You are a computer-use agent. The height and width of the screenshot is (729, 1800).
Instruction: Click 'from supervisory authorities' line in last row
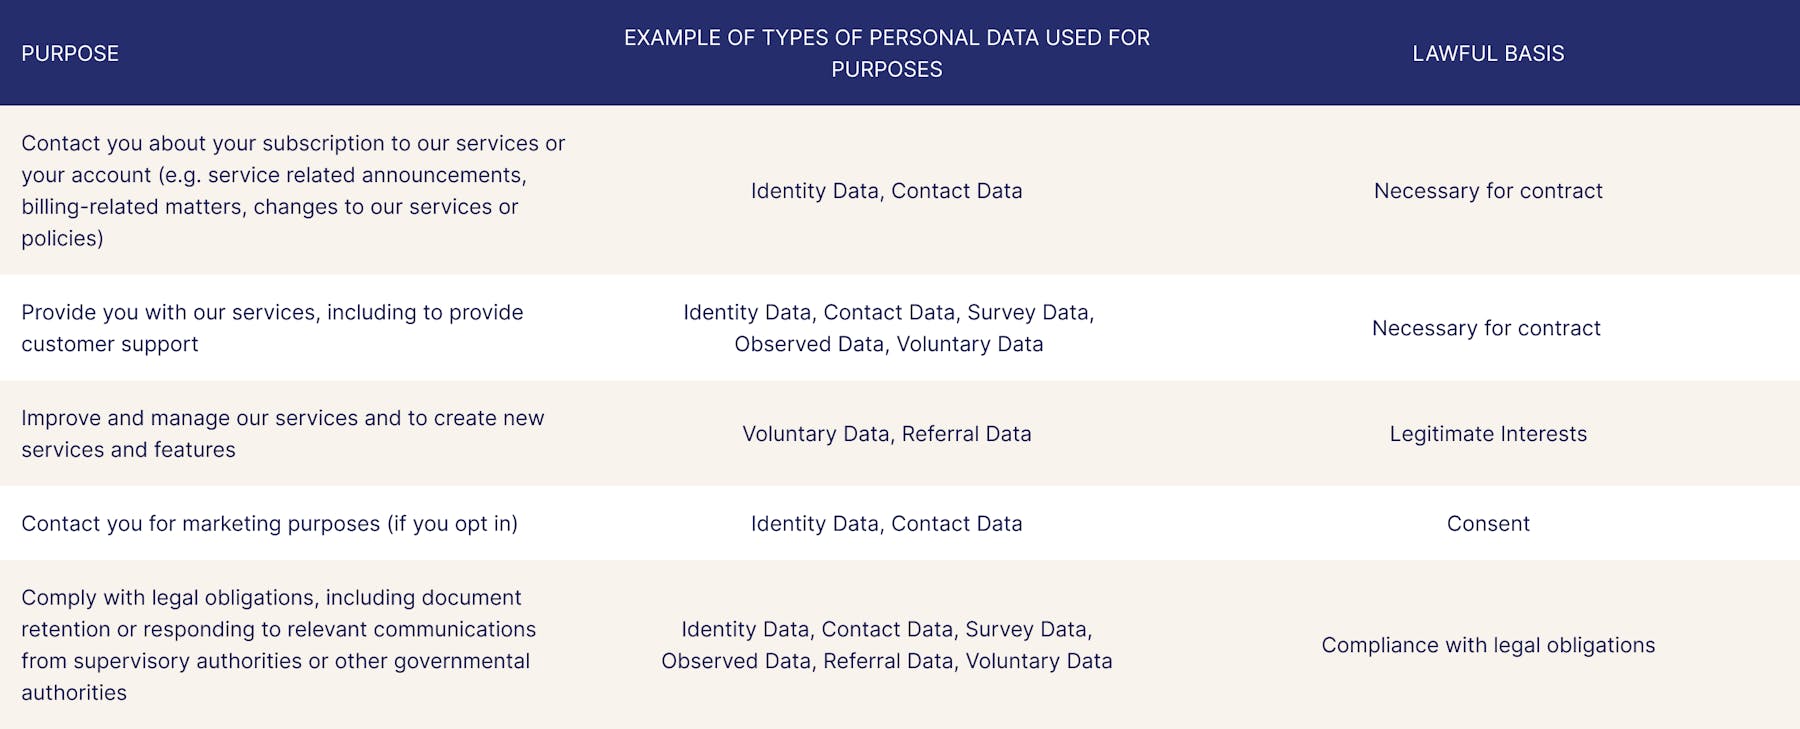pyautogui.click(x=276, y=661)
